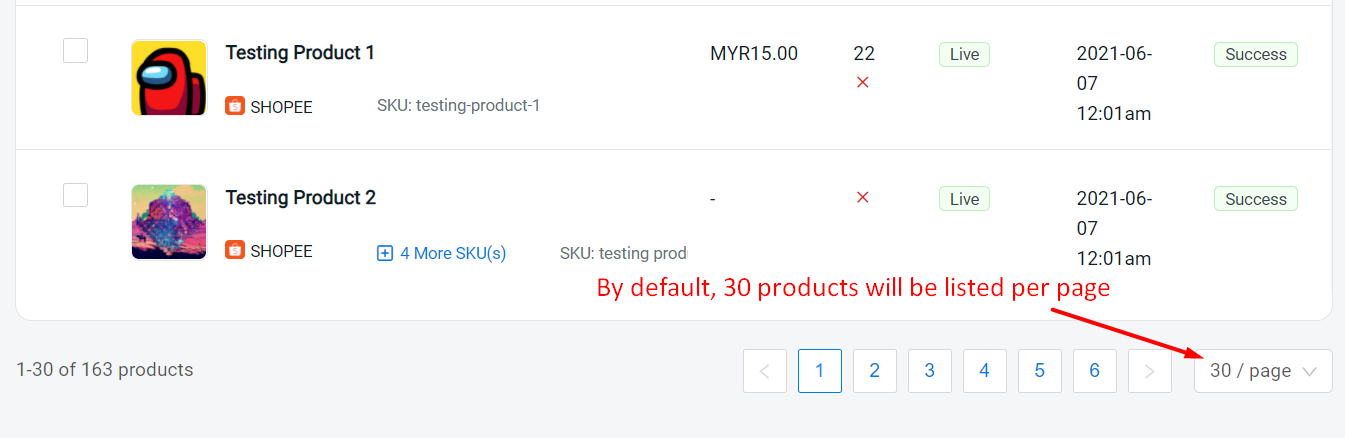Expand 4 More SKU(s) for Testing Product 2

452,254
